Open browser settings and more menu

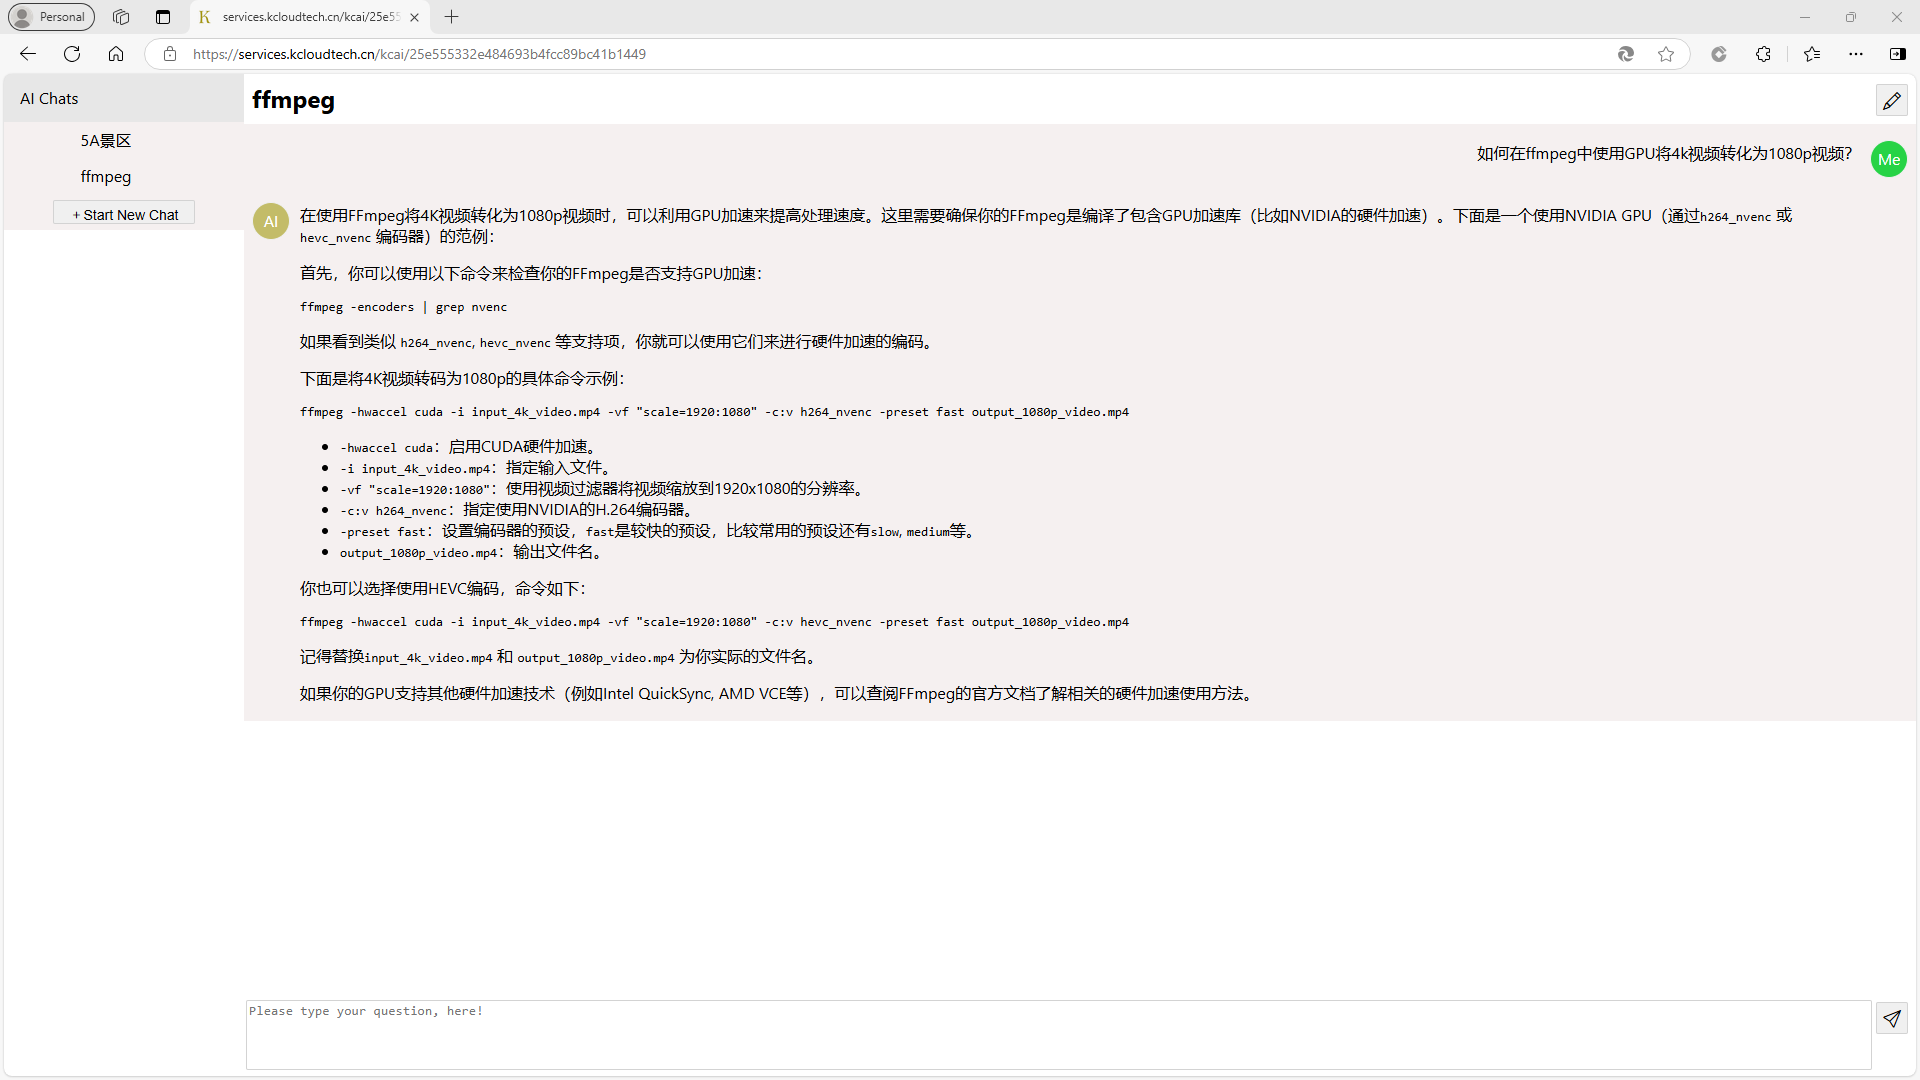(x=1856, y=54)
